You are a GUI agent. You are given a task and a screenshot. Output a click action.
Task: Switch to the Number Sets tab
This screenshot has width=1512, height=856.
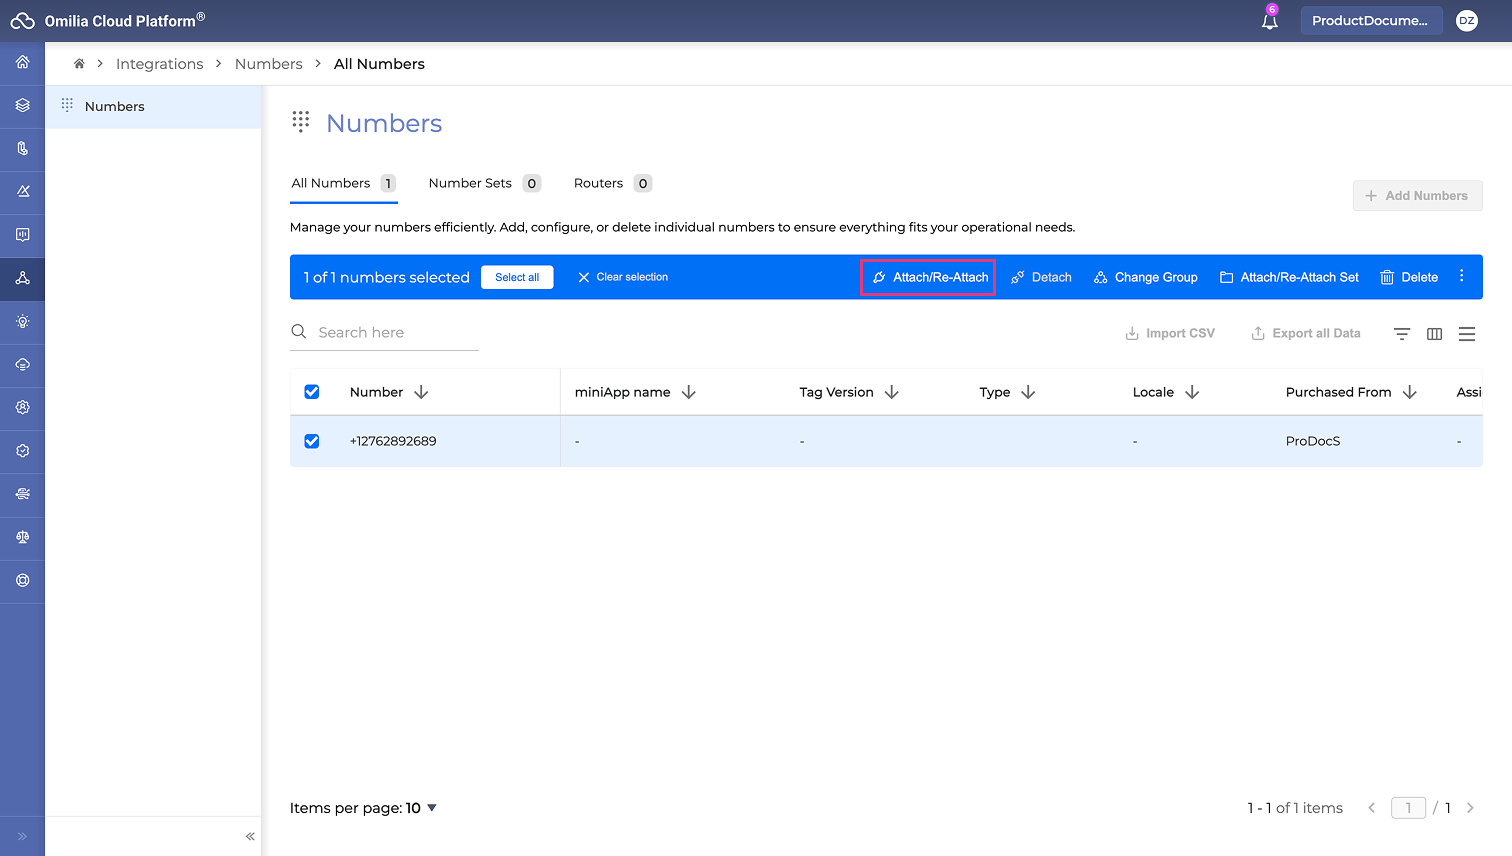point(484,183)
